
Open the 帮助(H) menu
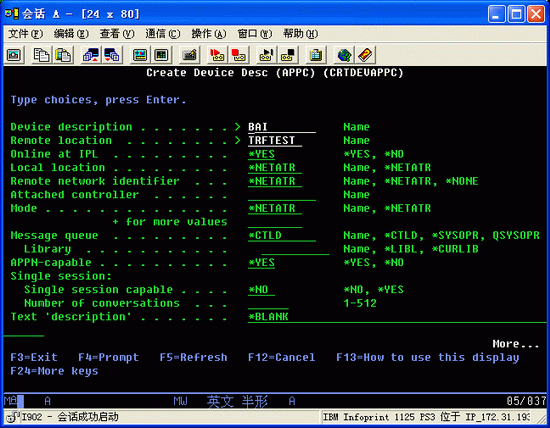[301, 34]
